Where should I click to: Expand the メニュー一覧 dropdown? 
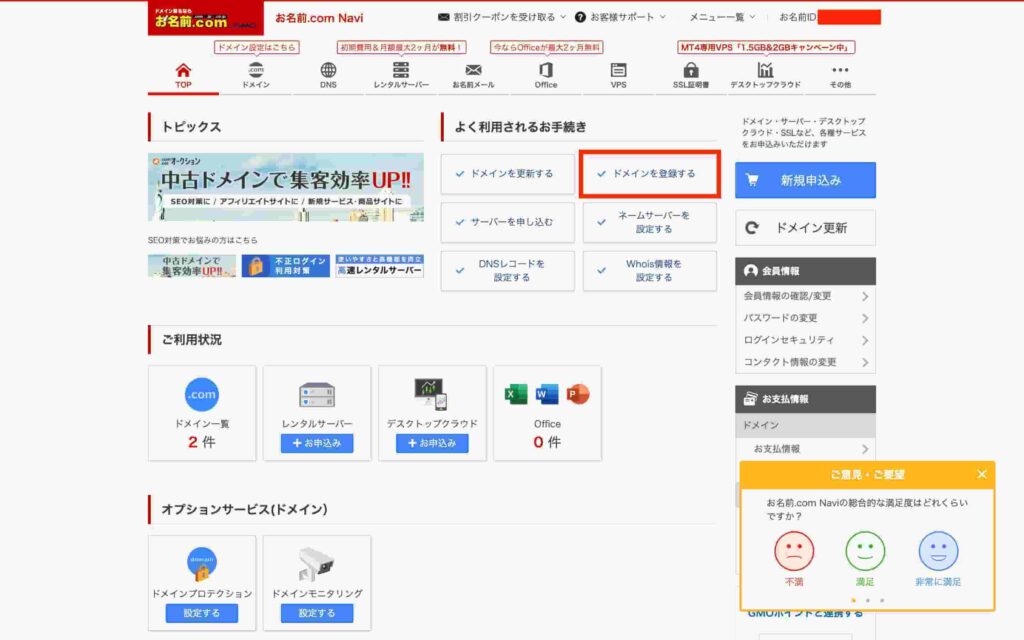pyautogui.click(x=722, y=17)
